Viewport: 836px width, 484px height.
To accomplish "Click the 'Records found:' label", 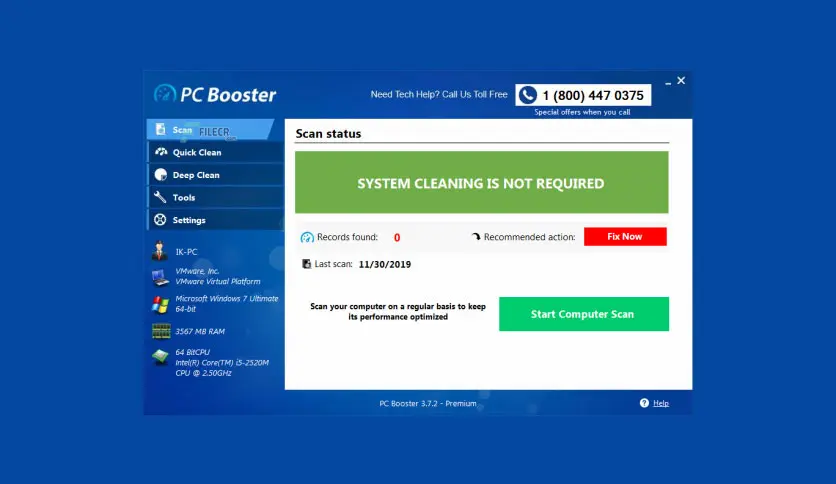I will [x=347, y=237].
